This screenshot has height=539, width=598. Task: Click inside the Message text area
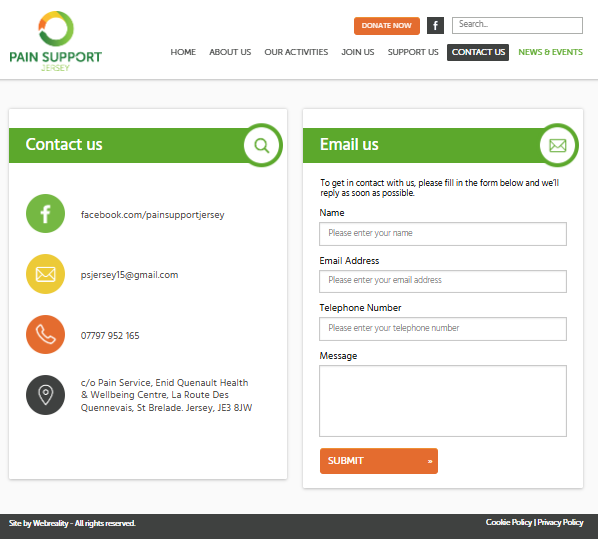click(443, 401)
